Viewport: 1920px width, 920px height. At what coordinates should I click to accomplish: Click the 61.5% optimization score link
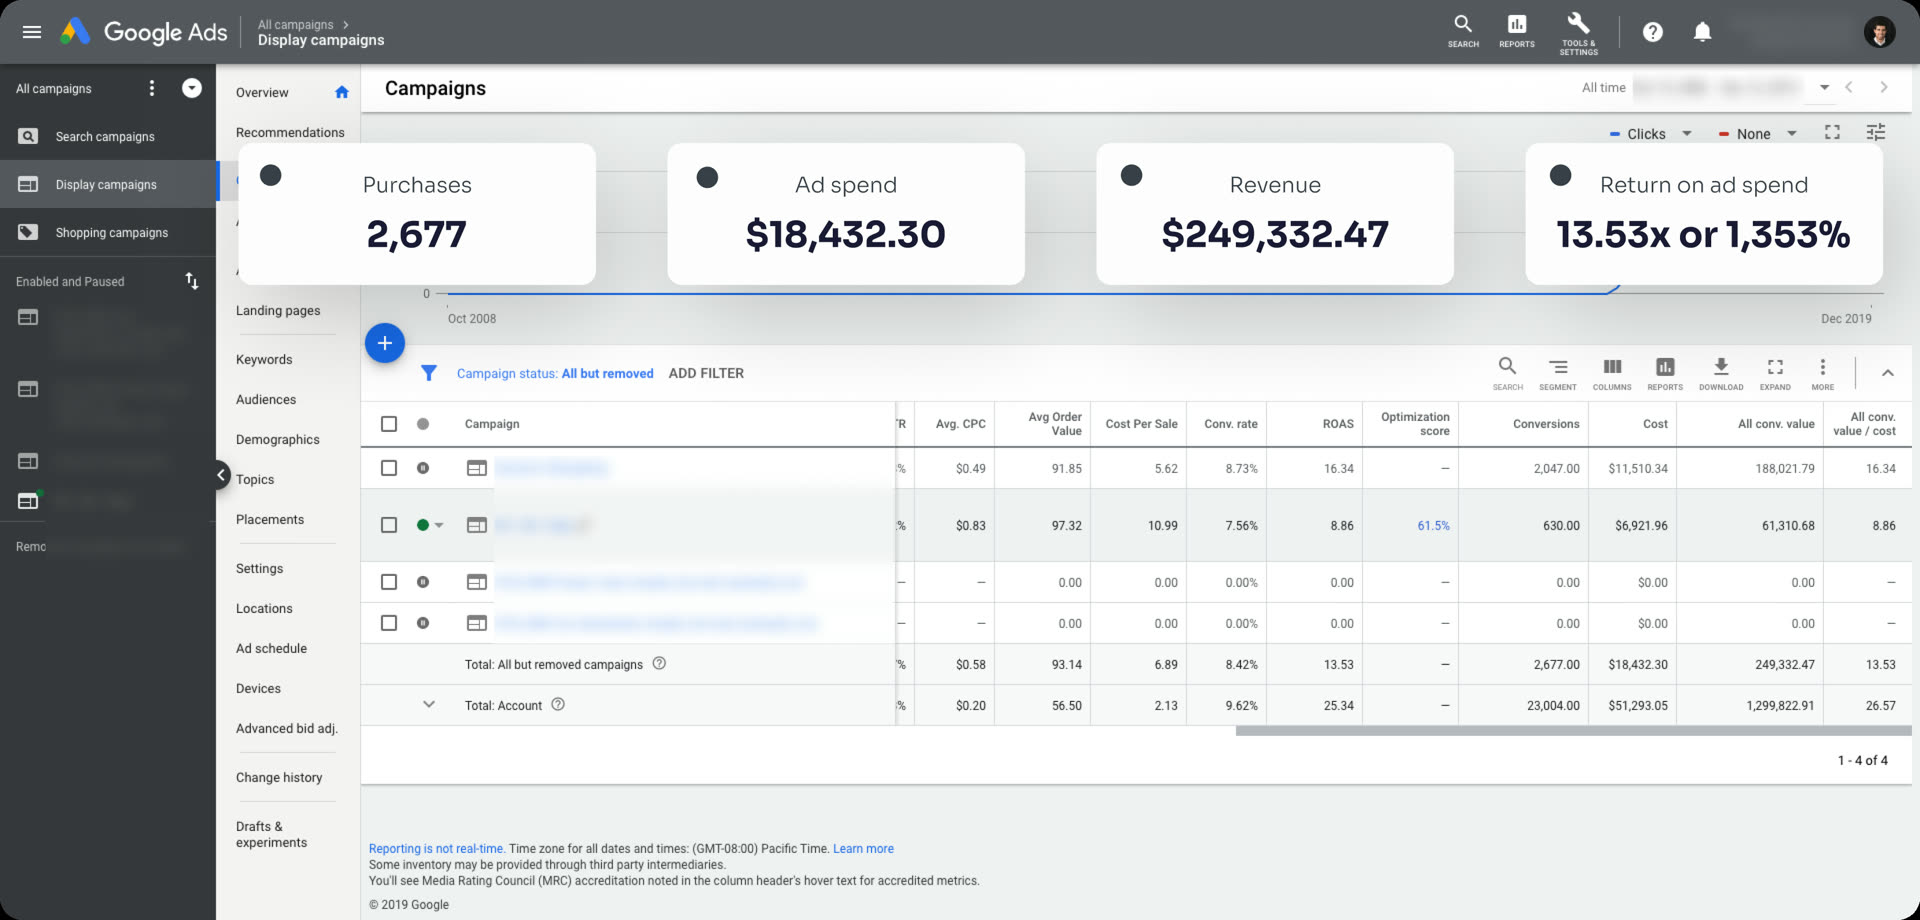click(x=1433, y=525)
